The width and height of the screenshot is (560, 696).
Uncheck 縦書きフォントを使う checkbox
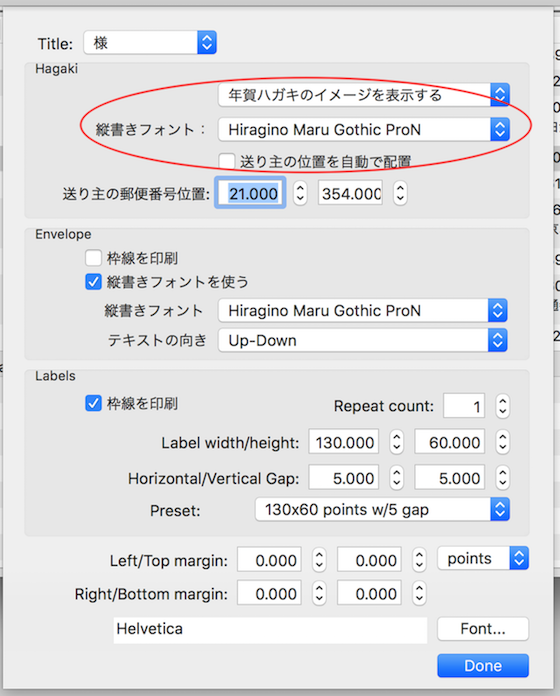coord(93,282)
